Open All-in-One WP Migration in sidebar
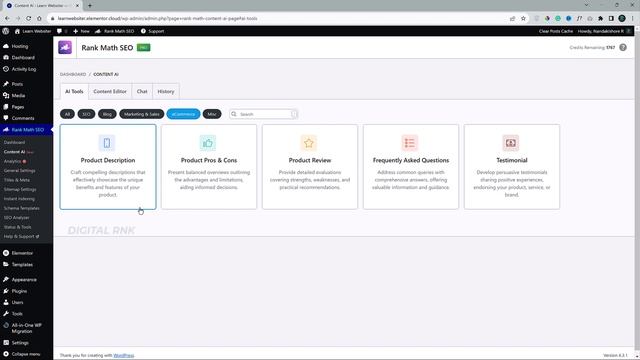The height and width of the screenshot is (360, 640). [x=27, y=328]
